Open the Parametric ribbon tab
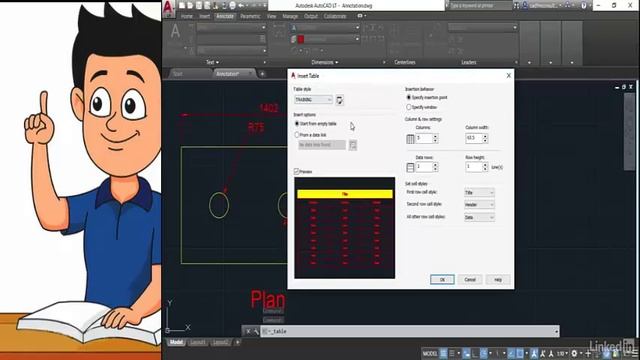 click(x=250, y=16)
